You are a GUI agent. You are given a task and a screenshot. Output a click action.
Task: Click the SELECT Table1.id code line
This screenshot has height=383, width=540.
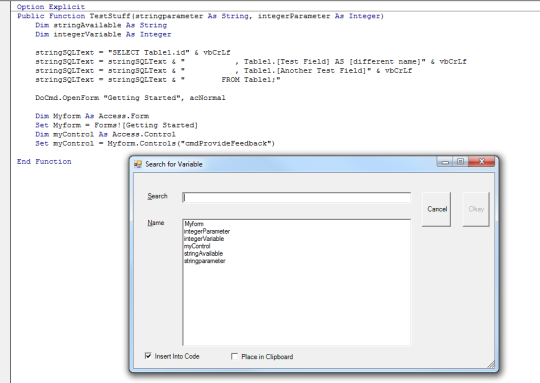click(x=133, y=53)
